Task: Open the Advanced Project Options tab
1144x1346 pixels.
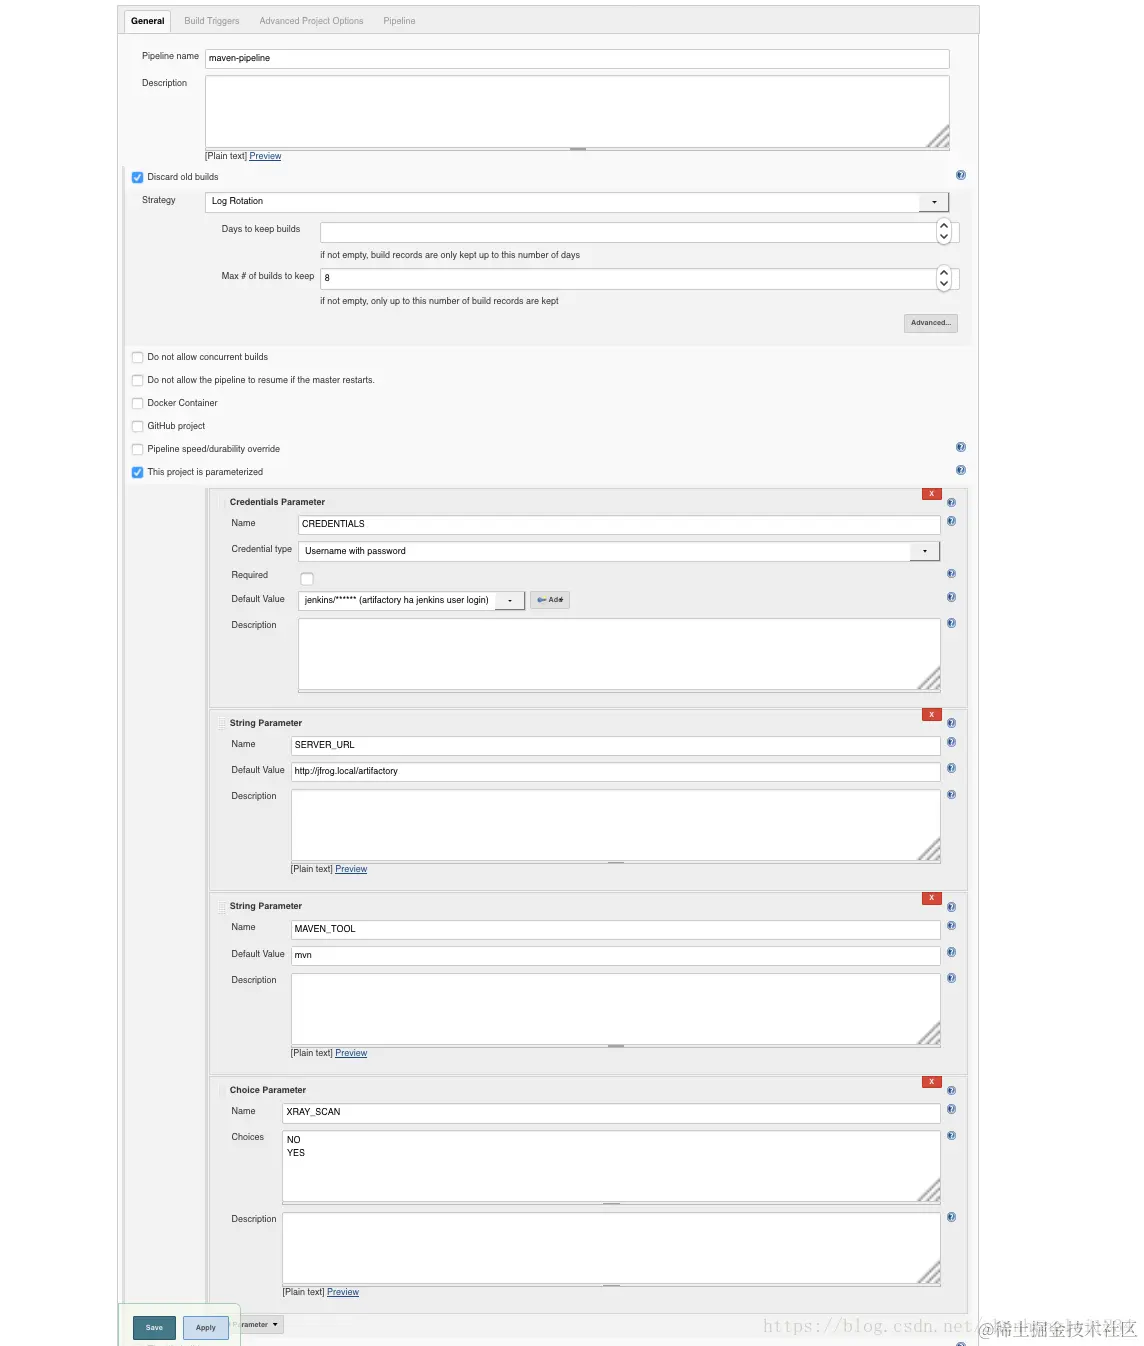Action: [x=311, y=21]
